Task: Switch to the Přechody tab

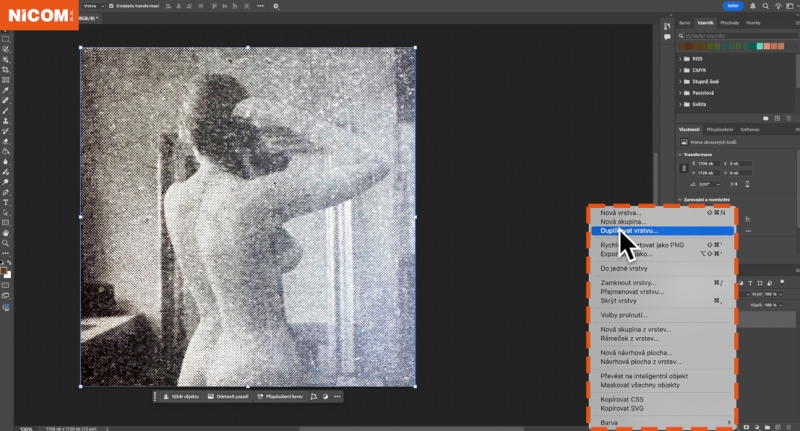Action: [x=728, y=22]
